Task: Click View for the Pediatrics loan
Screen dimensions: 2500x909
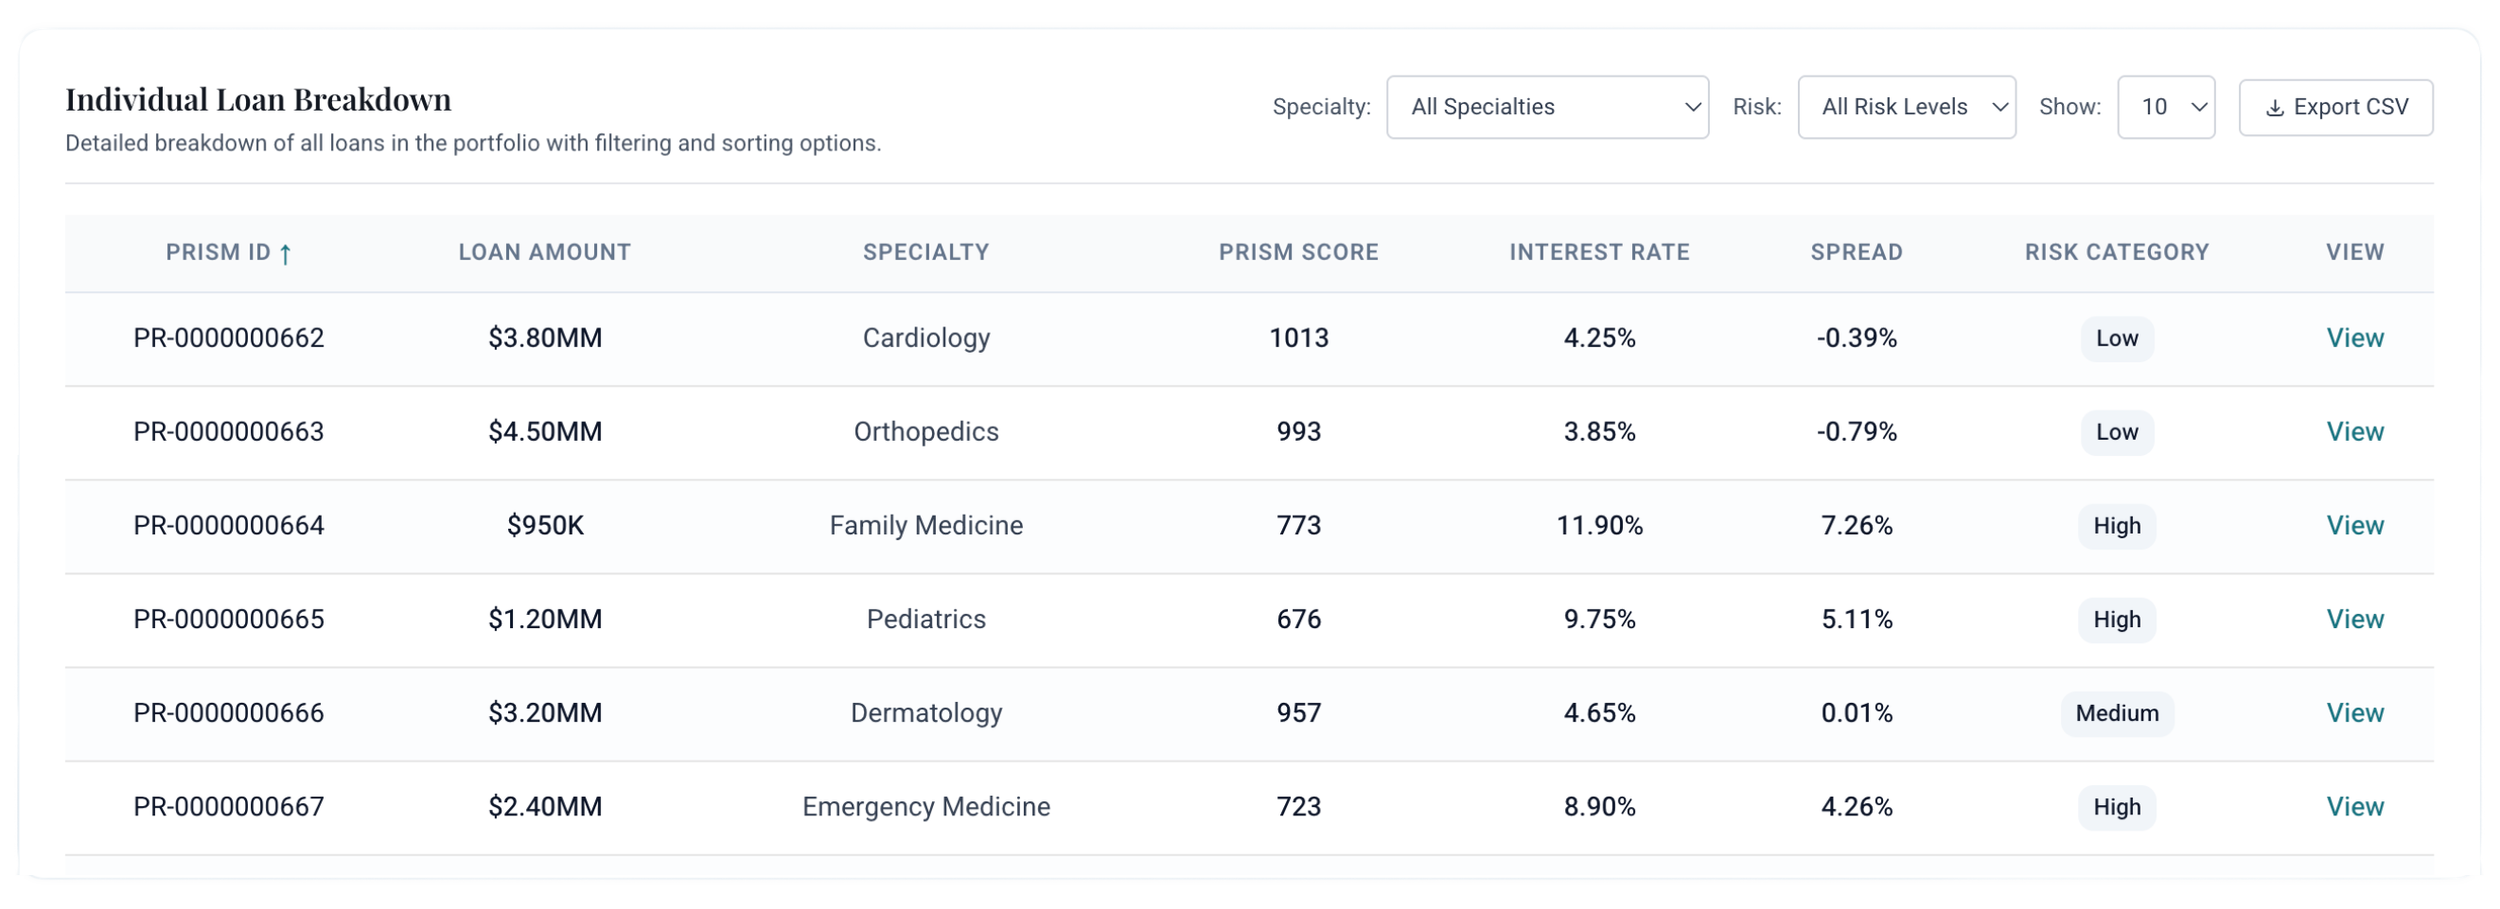Action: [x=2354, y=620]
